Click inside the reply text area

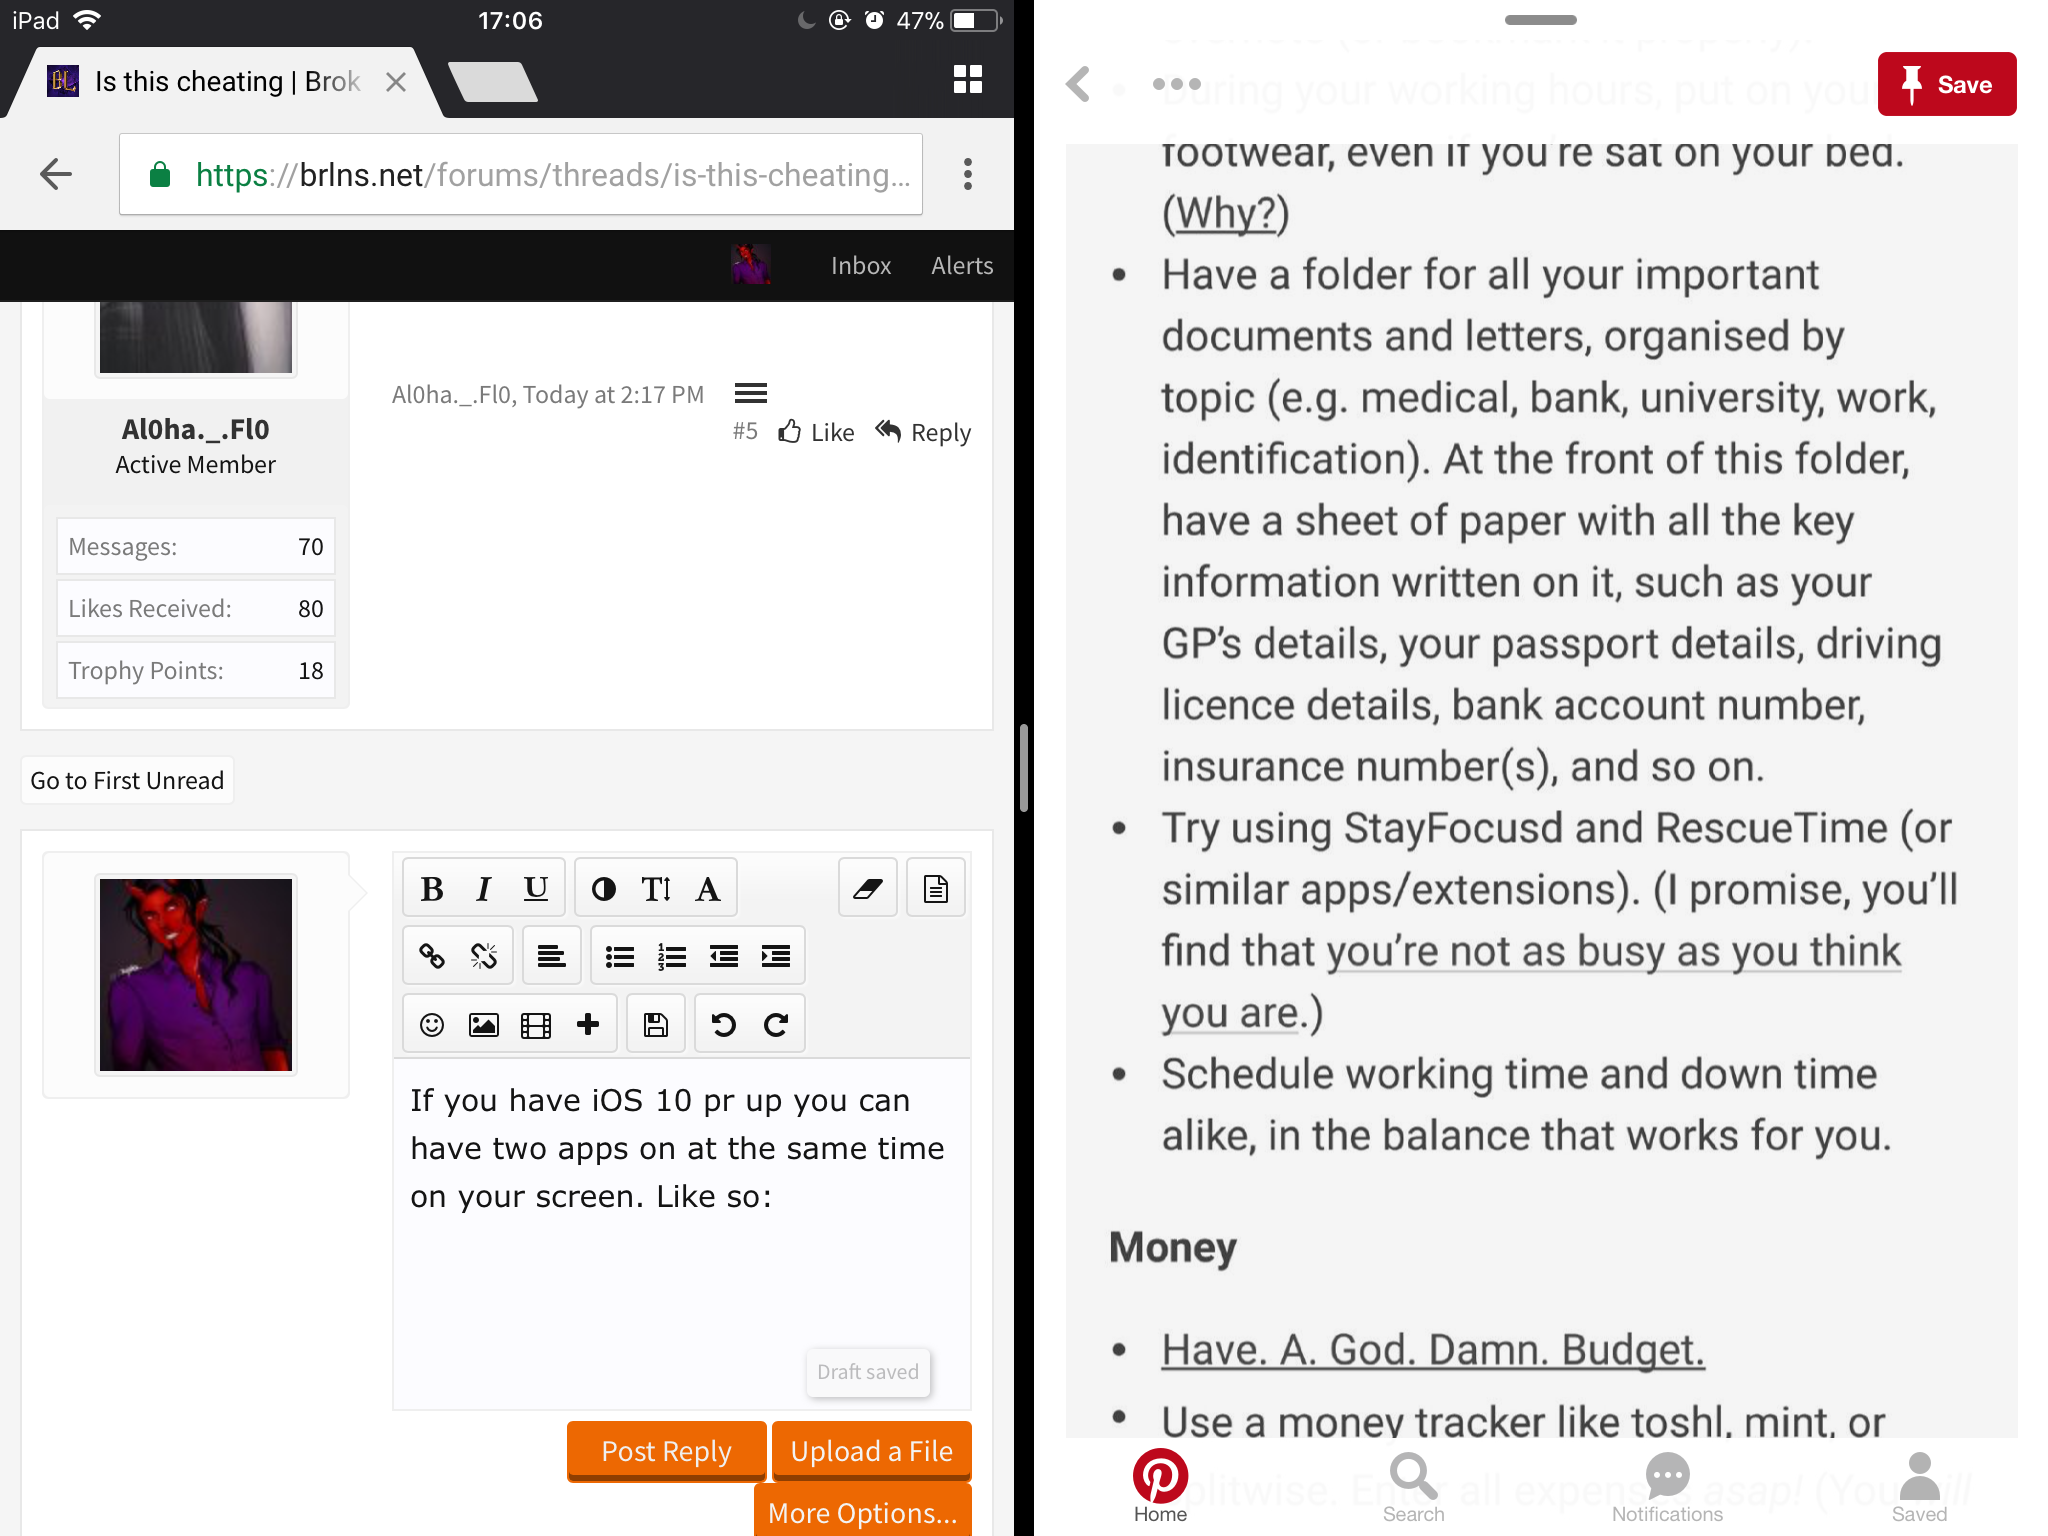point(682,1232)
